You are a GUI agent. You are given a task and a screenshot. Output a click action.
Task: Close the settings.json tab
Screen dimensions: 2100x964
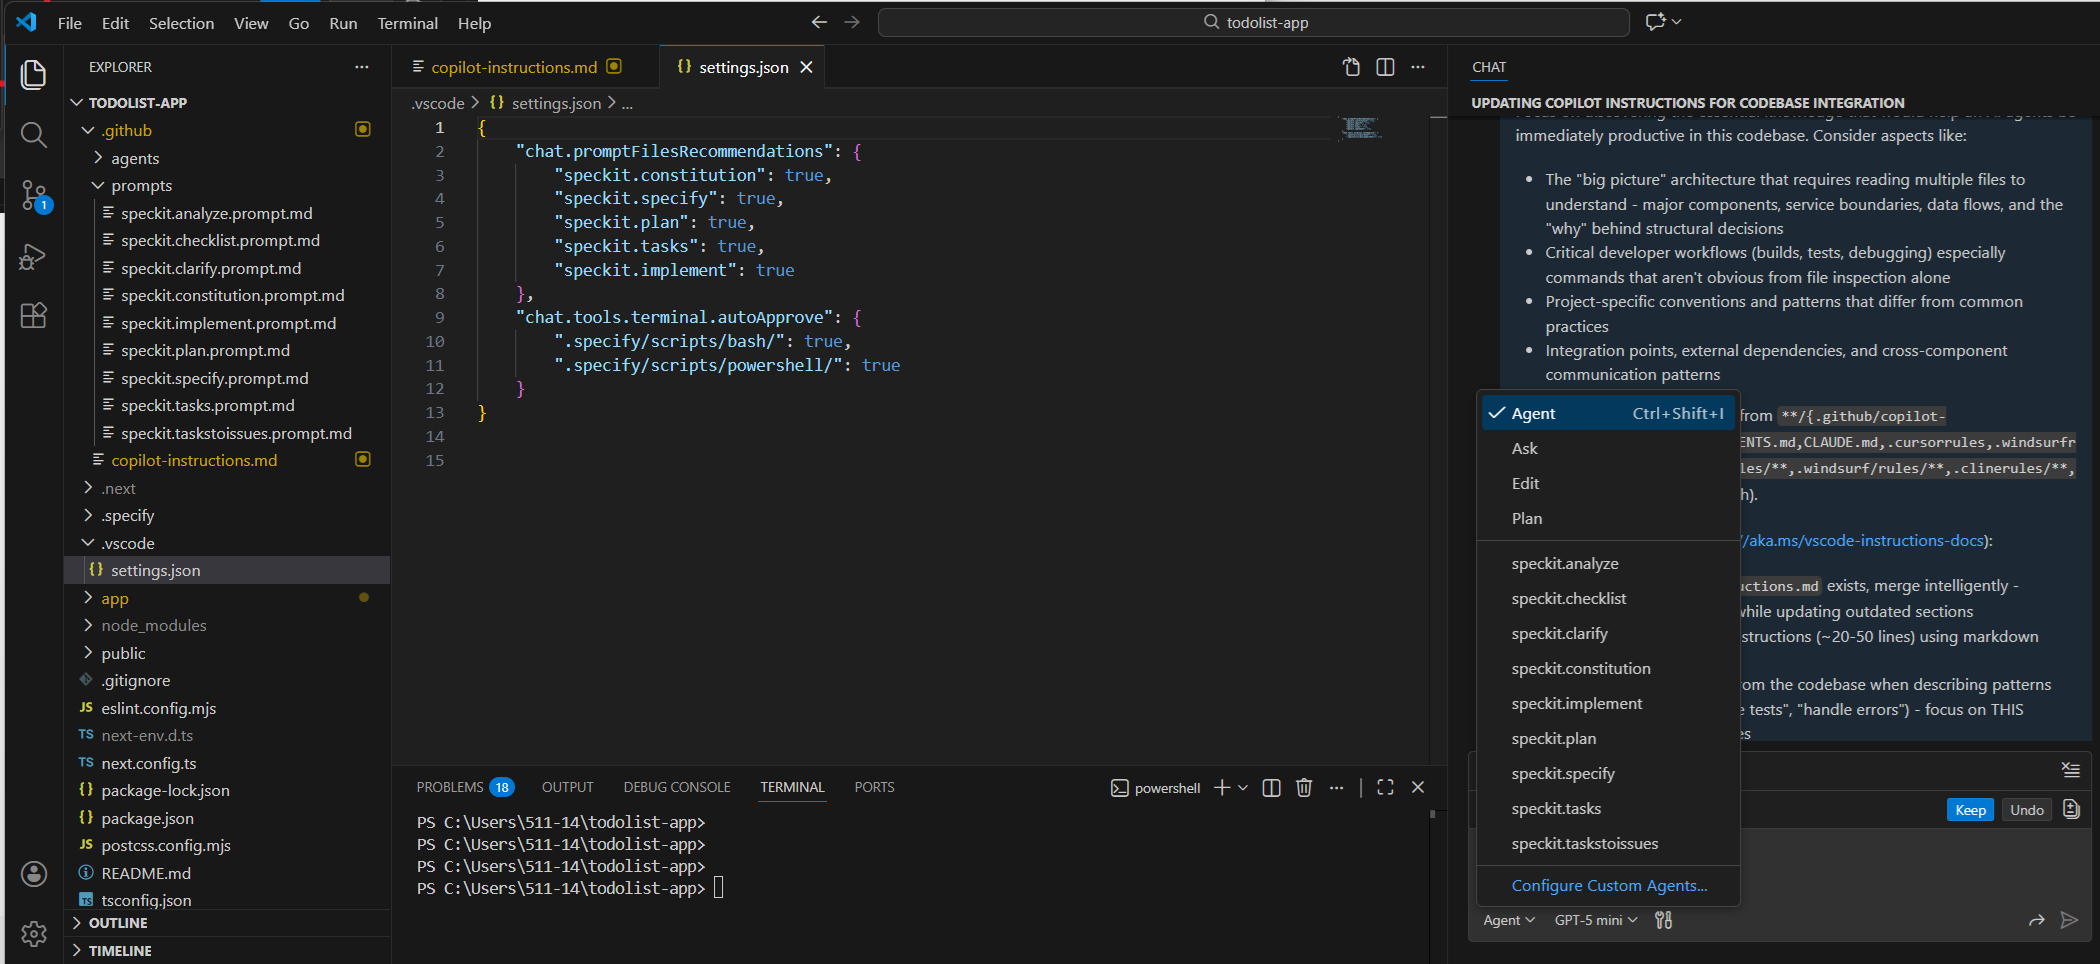[806, 67]
